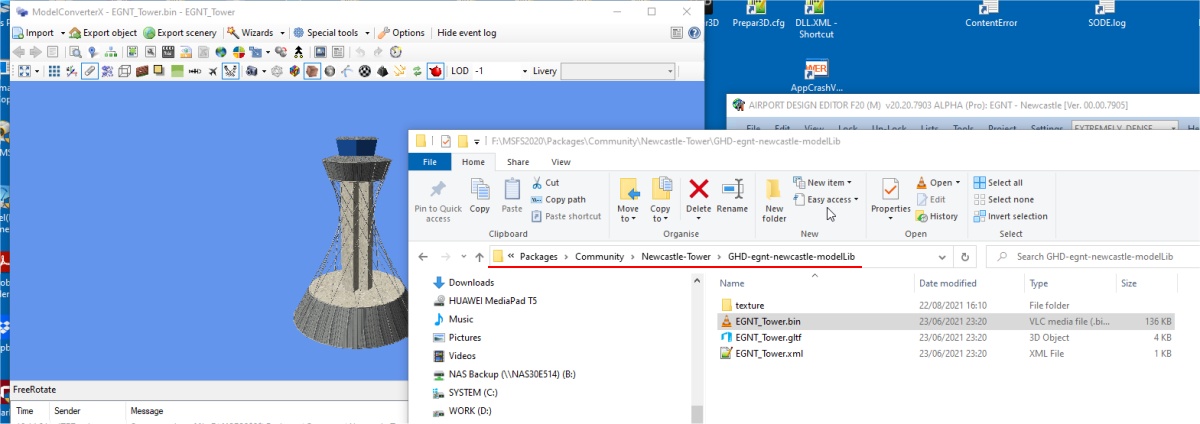1200x424 pixels.
Task: Open the File tab in Explorer
Action: (x=429, y=161)
